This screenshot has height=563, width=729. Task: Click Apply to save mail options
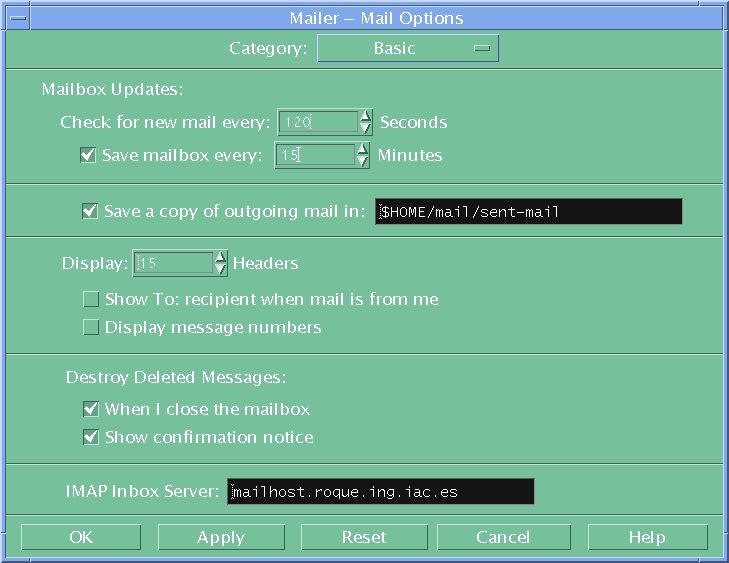coord(221,537)
